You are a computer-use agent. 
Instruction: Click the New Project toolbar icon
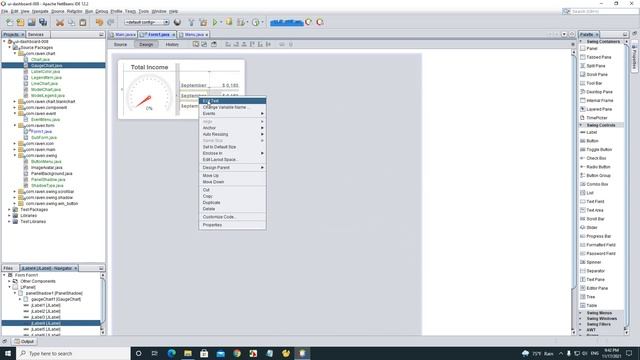20,22
